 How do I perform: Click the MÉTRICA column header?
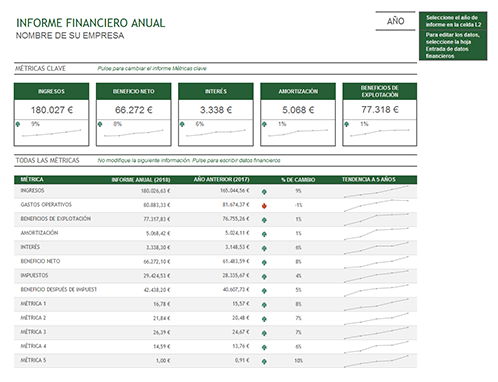(32, 179)
